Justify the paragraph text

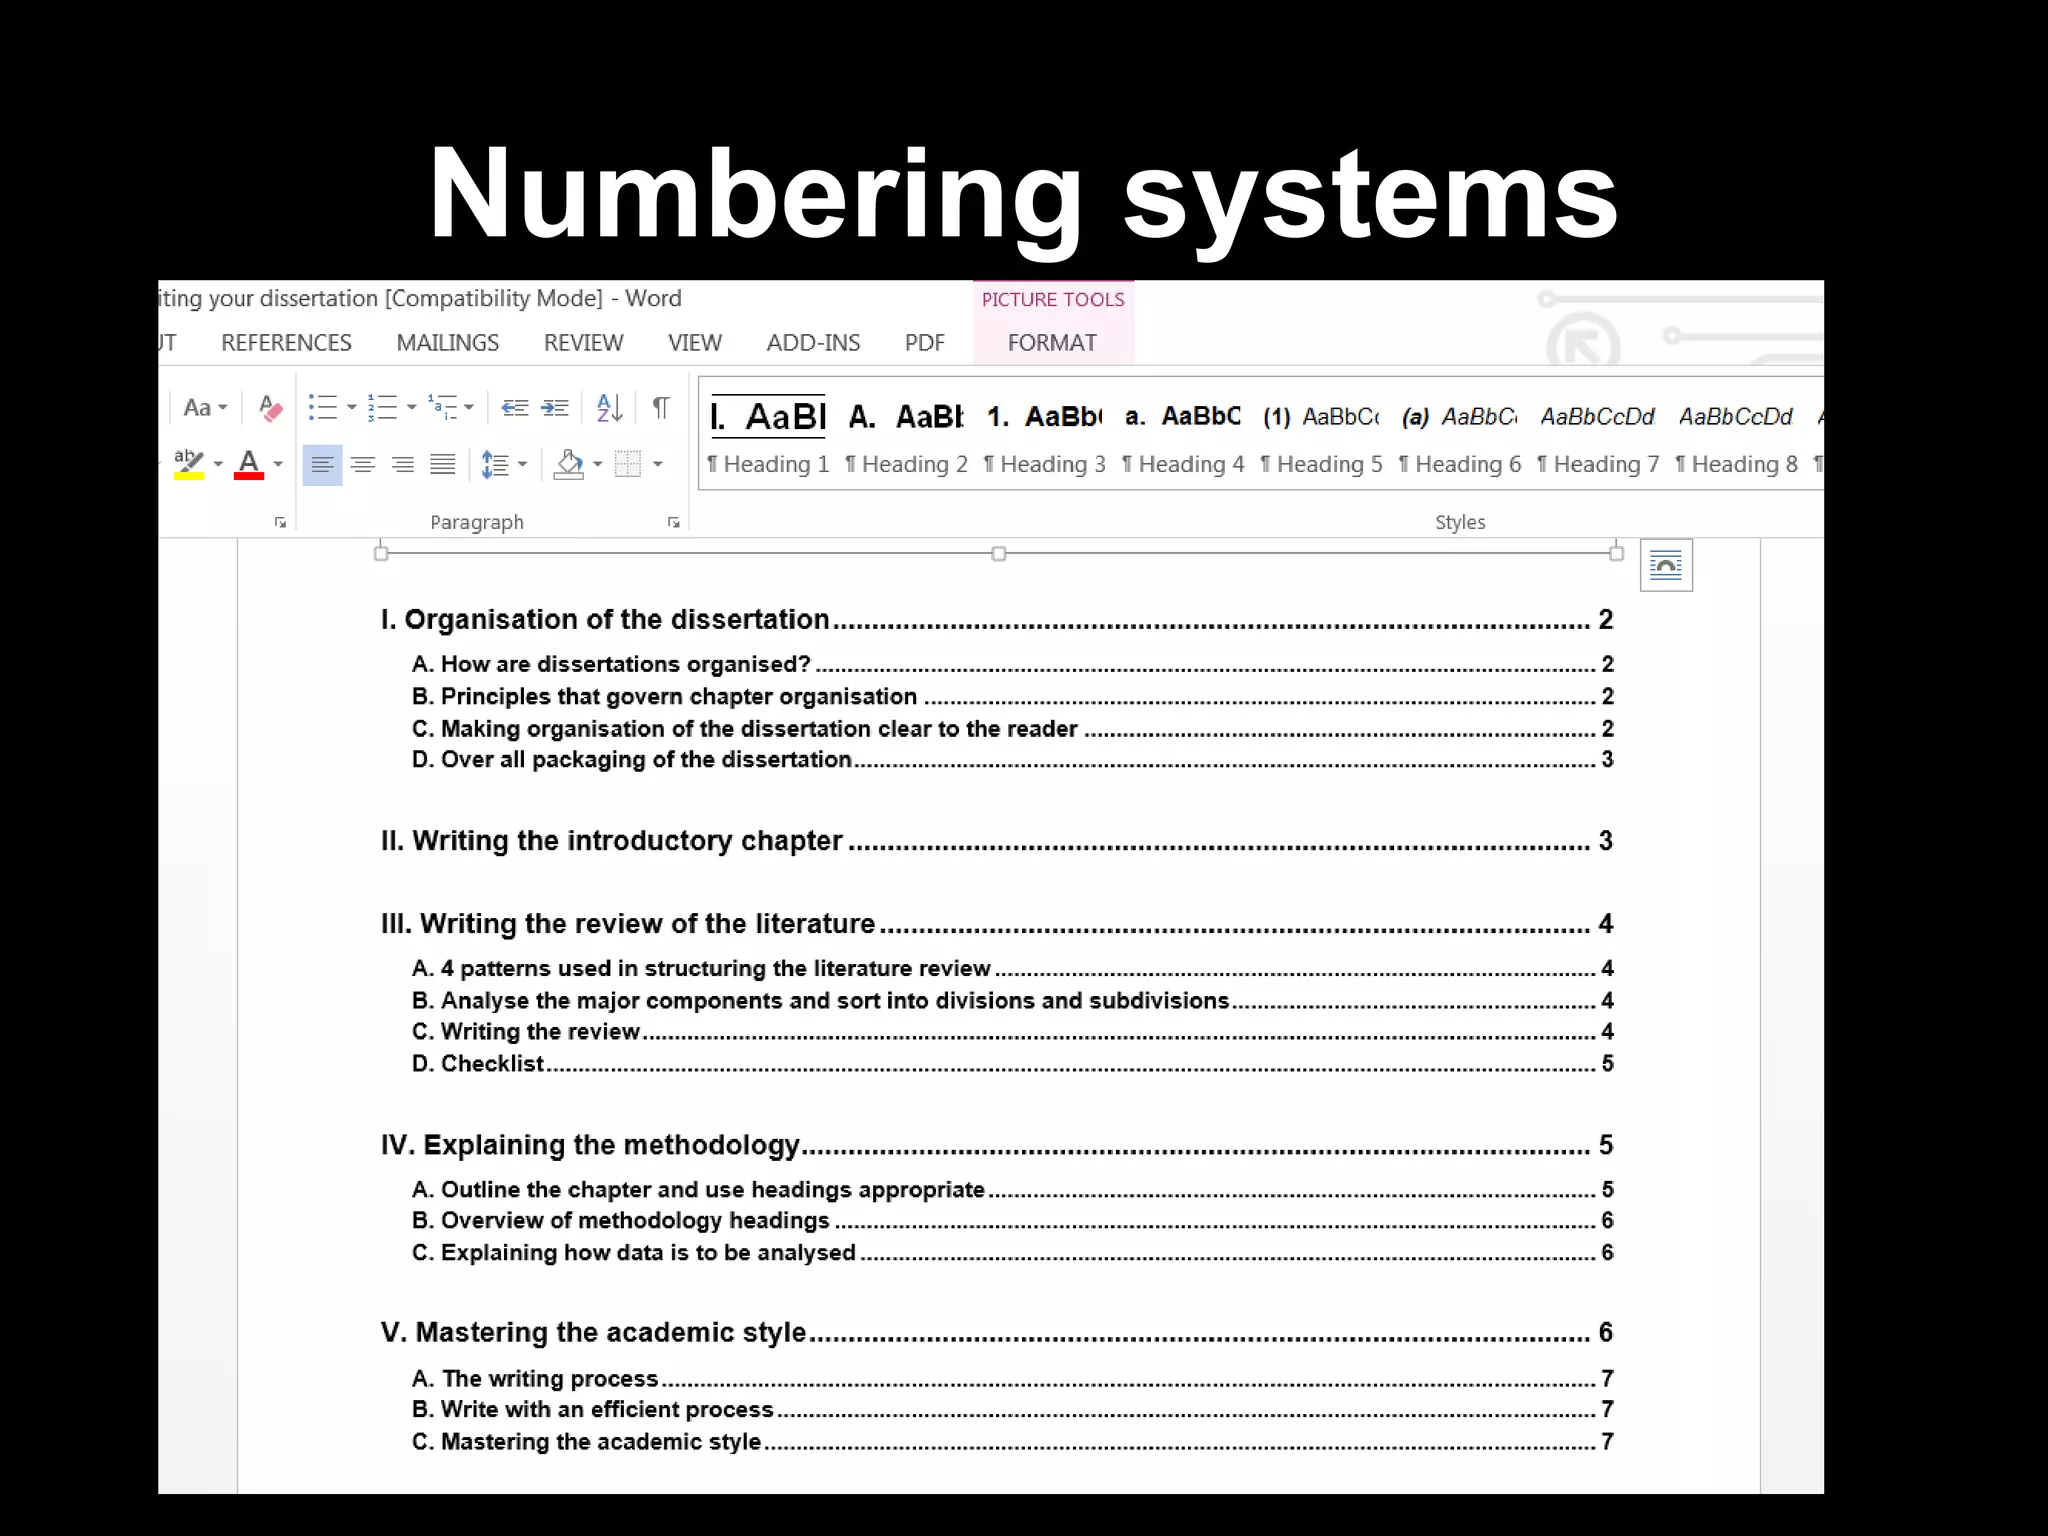(x=443, y=465)
